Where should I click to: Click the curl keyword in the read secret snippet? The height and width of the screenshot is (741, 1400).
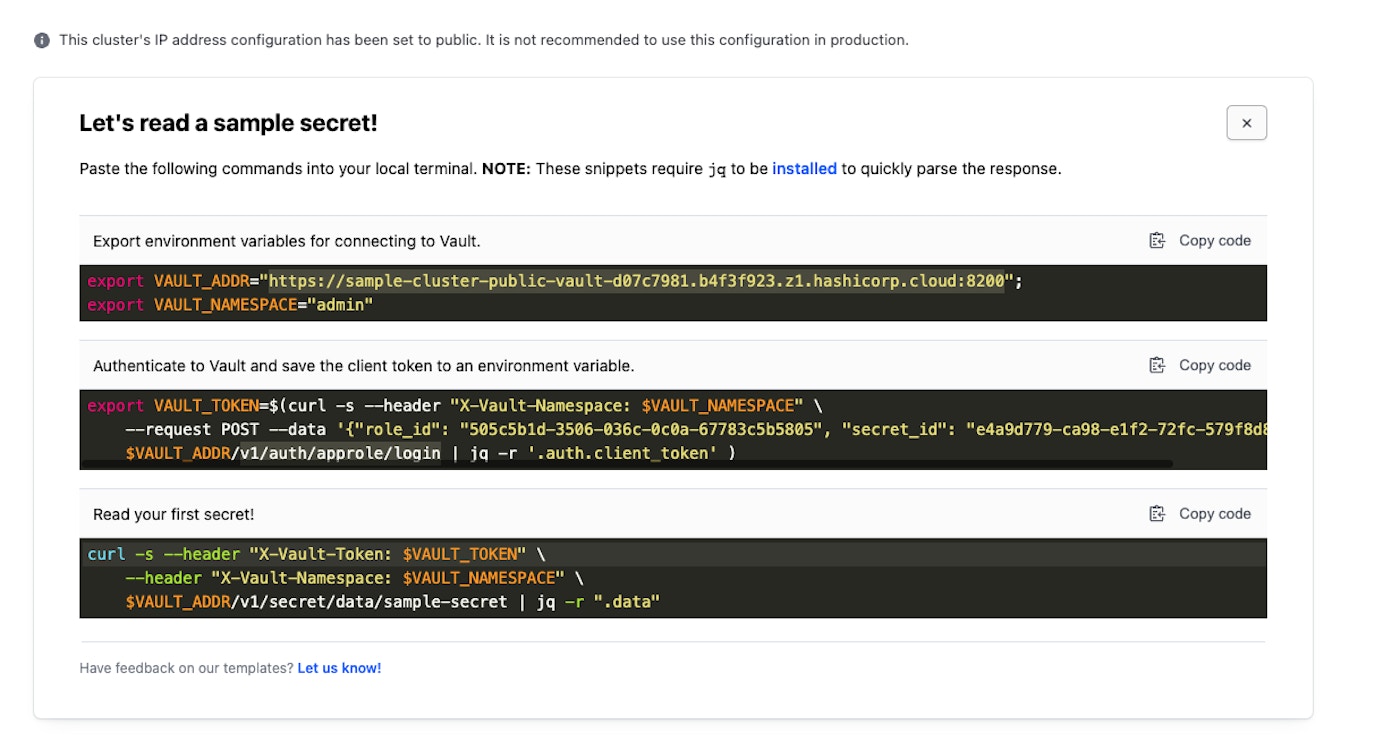(x=107, y=554)
